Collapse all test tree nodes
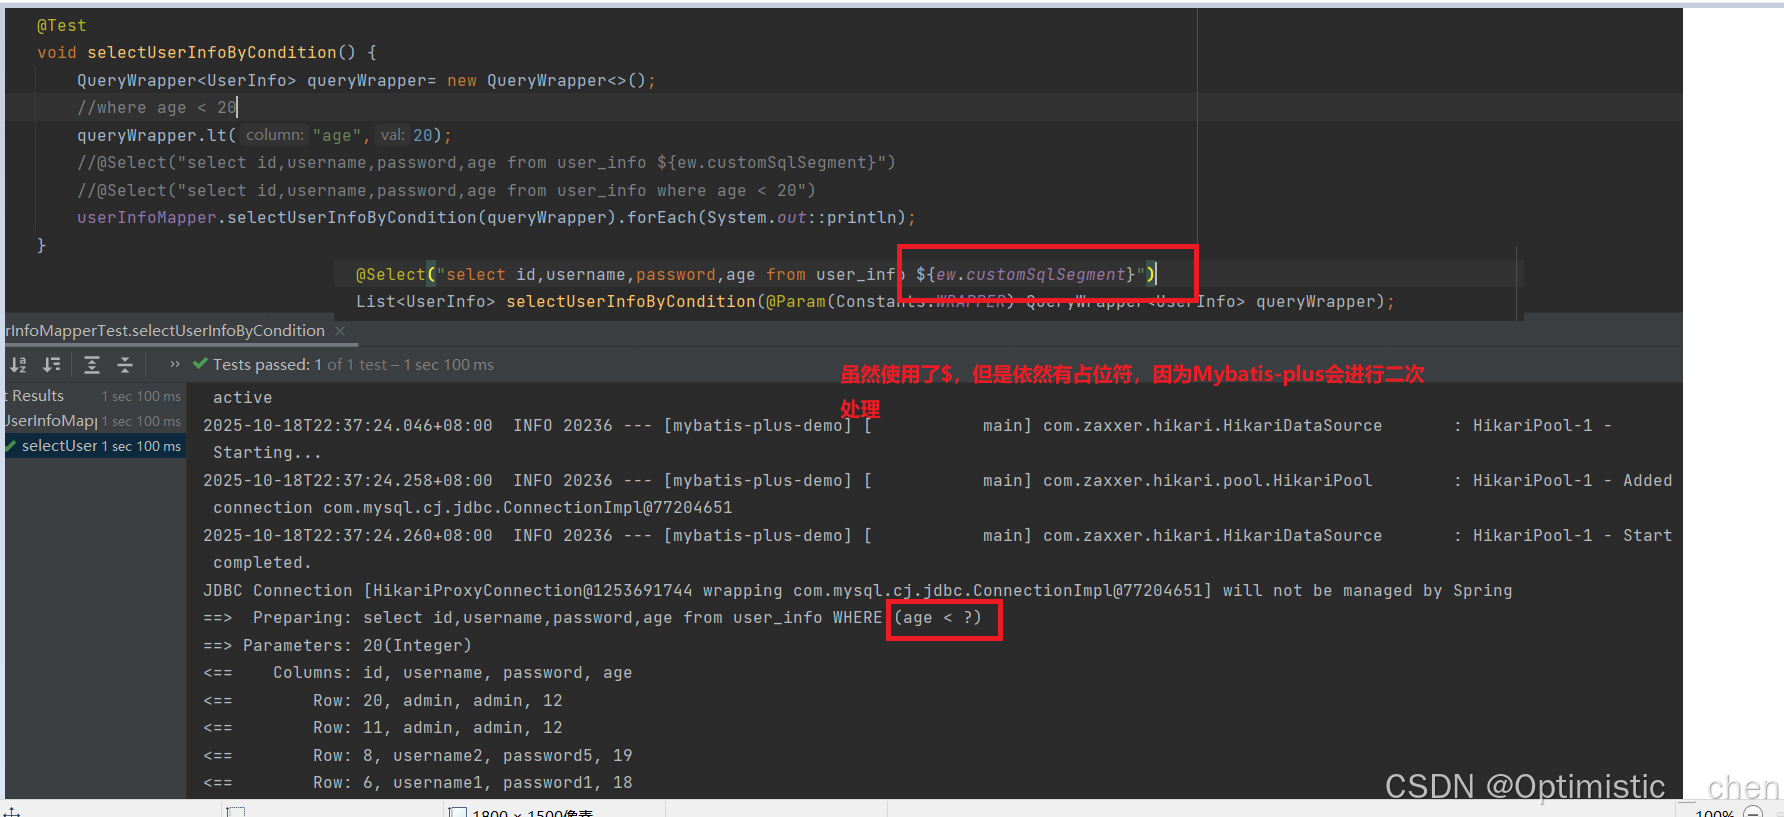 point(125,365)
